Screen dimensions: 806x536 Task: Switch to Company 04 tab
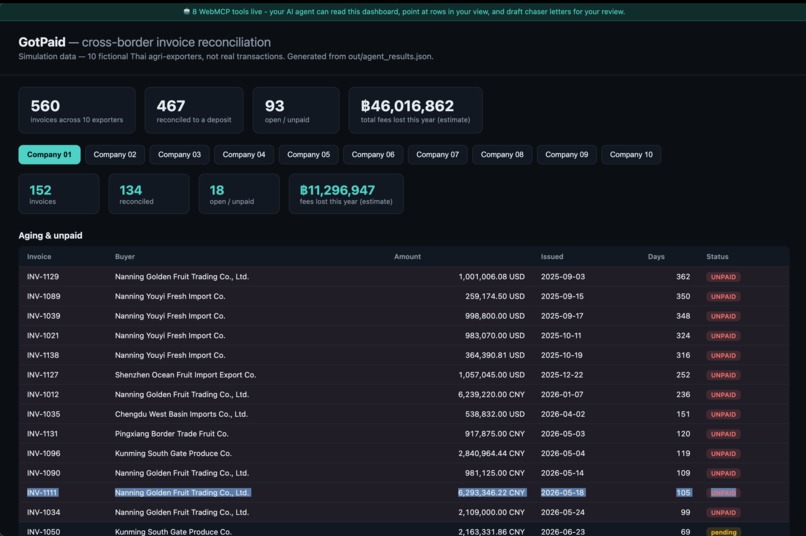pyautogui.click(x=244, y=155)
